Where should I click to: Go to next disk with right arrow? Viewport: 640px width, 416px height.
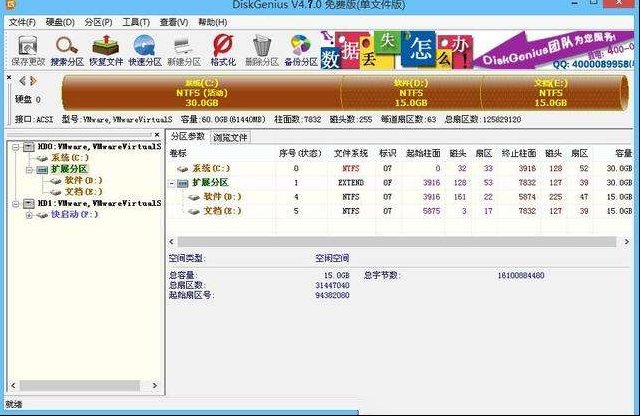[x=33, y=81]
